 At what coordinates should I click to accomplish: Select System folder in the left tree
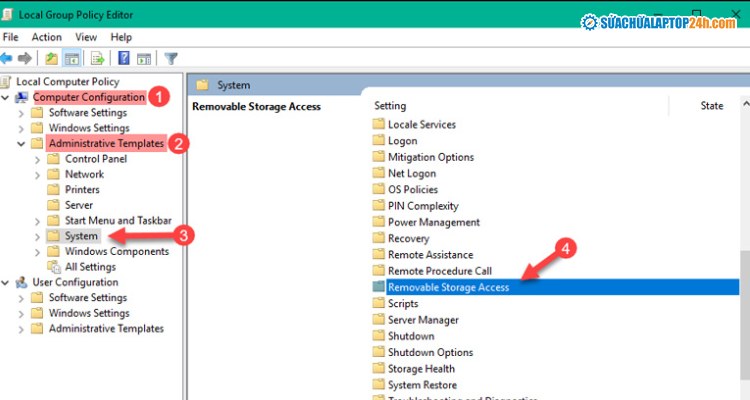[81, 236]
